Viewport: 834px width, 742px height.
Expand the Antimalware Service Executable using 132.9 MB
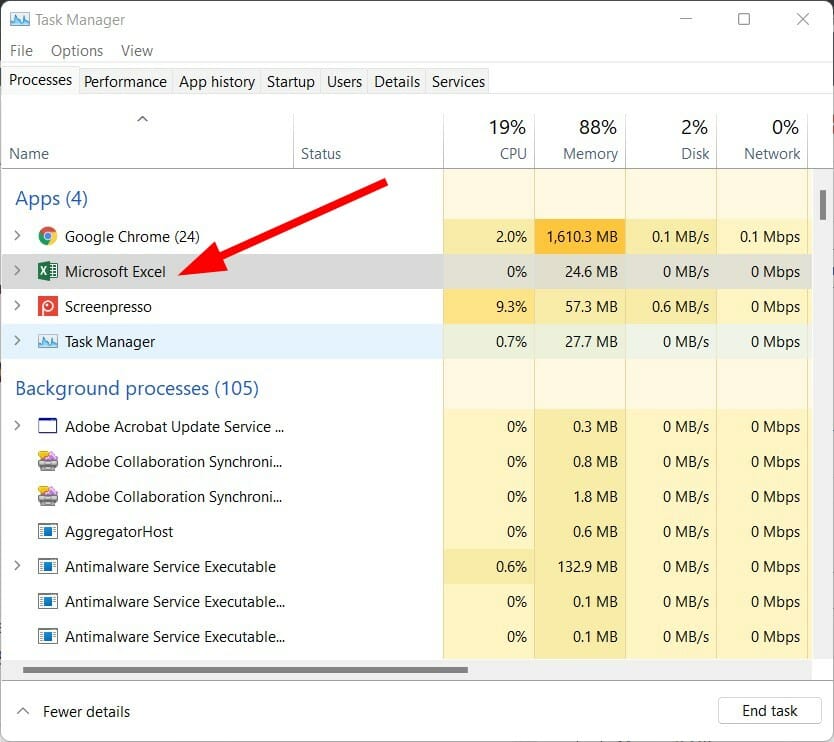[x=18, y=566]
